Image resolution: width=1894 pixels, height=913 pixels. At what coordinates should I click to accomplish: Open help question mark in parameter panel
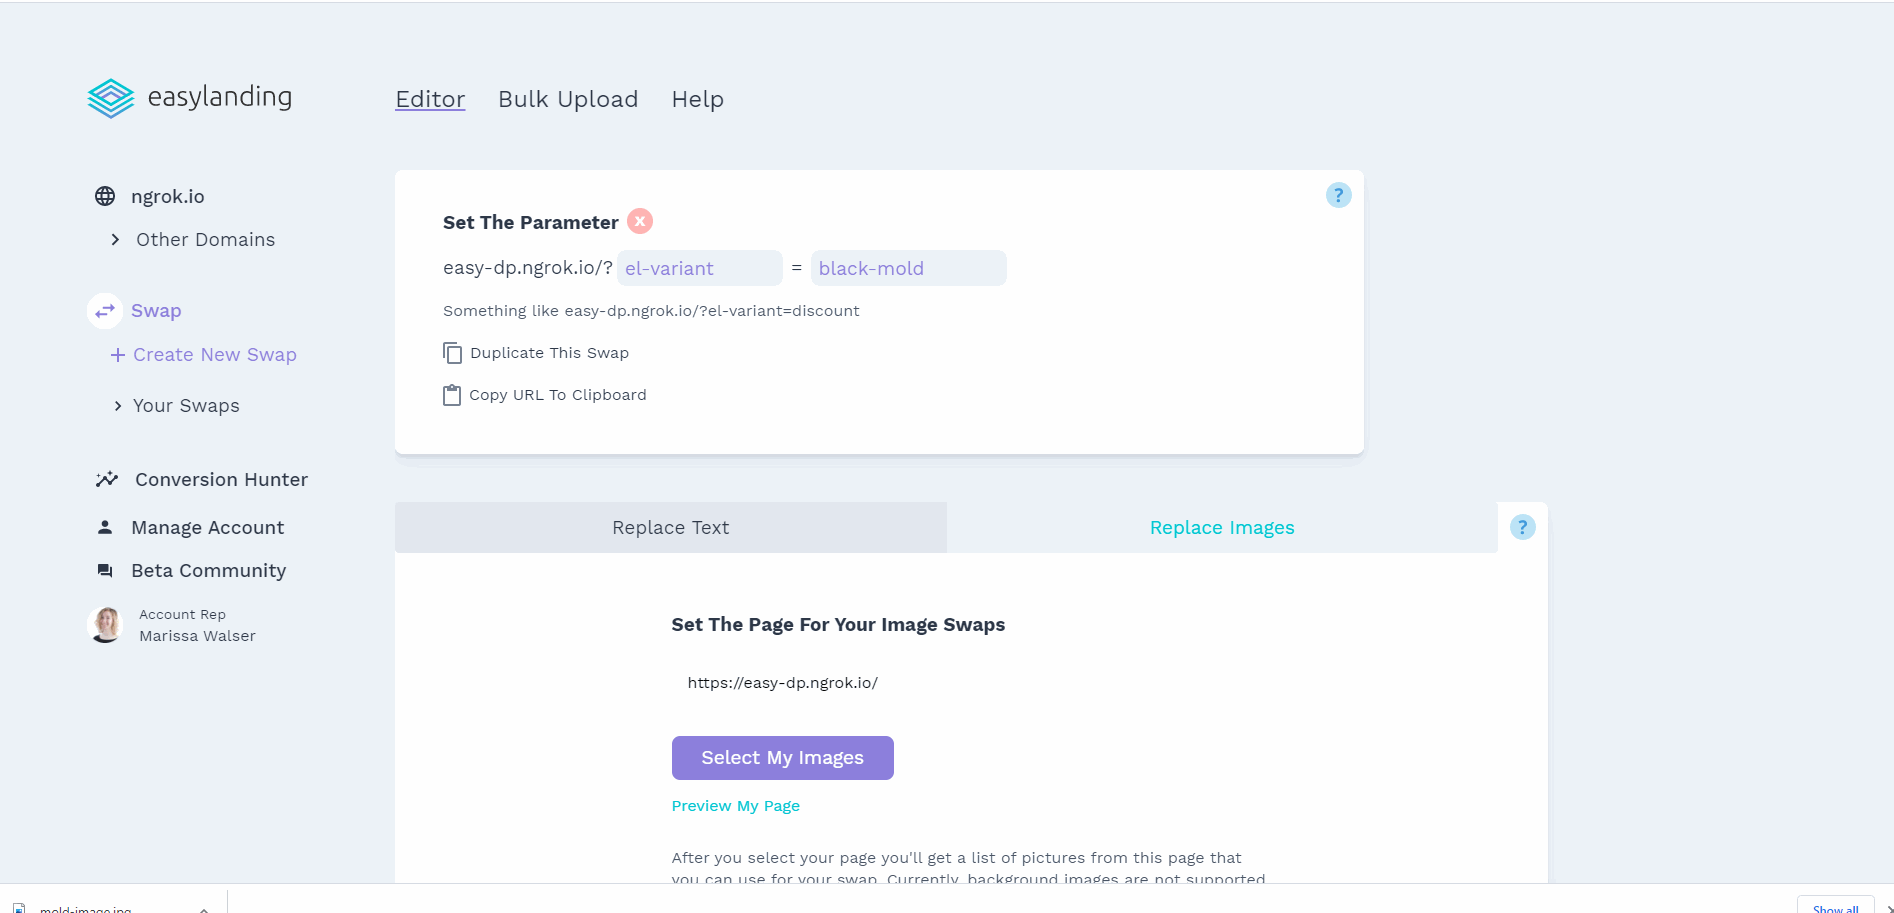click(x=1338, y=195)
